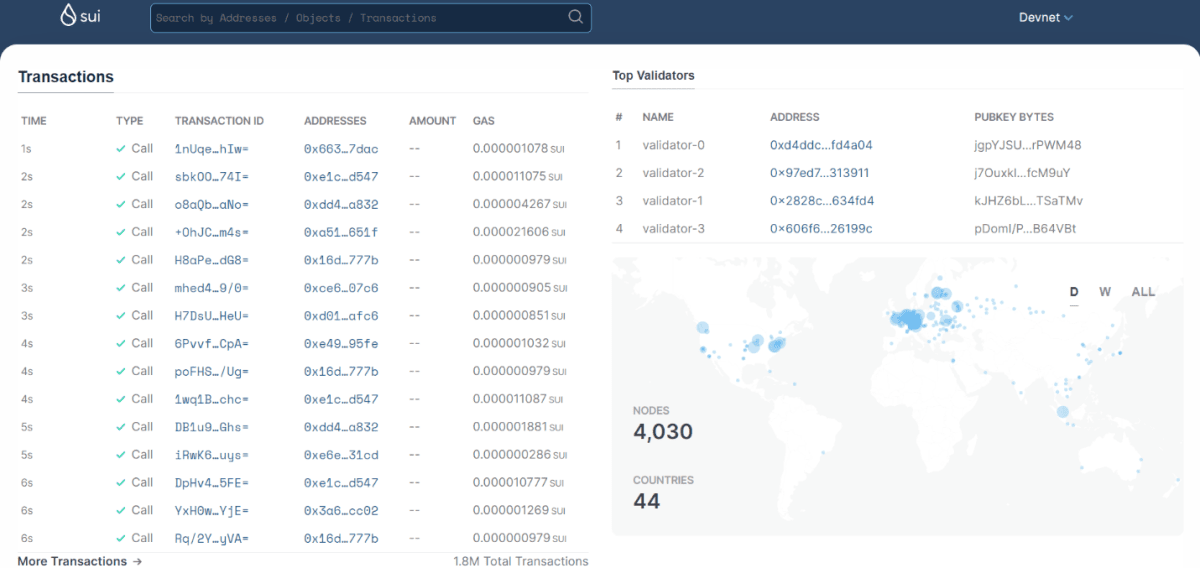Image resolution: width=1200 pixels, height=568 pixels.
Task: Switch map to the D time range
Action: click(1074, 292)
